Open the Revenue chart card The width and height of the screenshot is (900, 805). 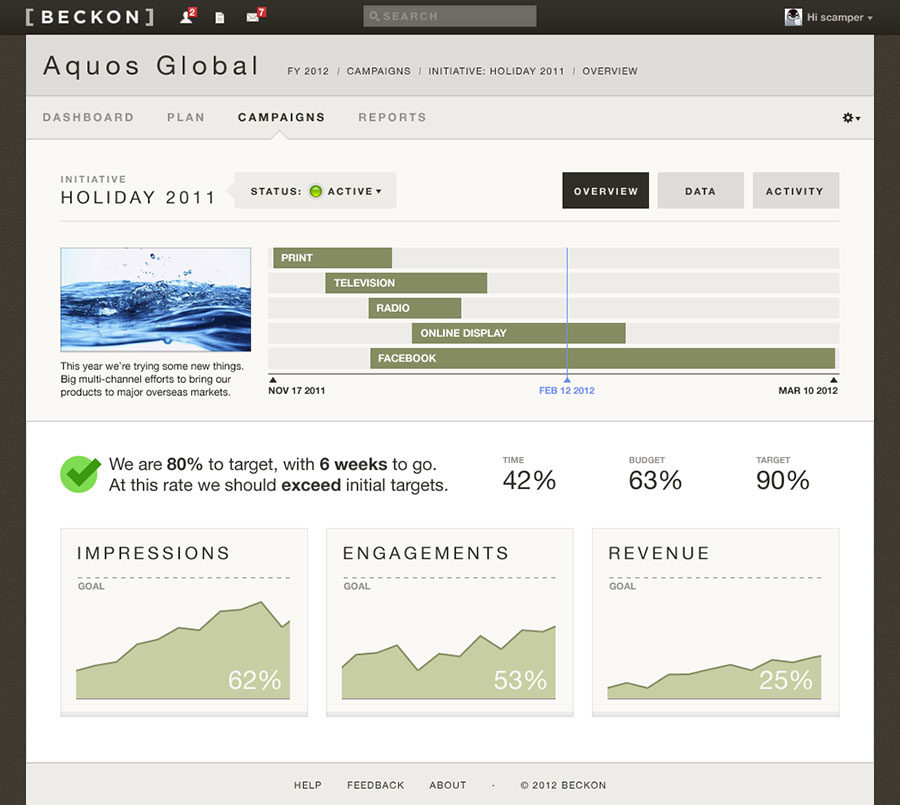715,622
